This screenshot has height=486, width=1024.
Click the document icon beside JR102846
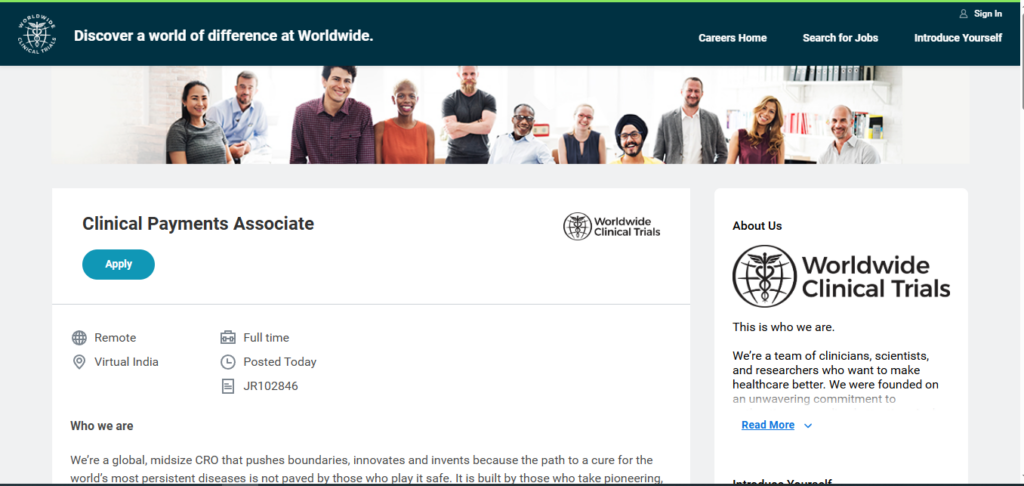click(x=227, y=387)
